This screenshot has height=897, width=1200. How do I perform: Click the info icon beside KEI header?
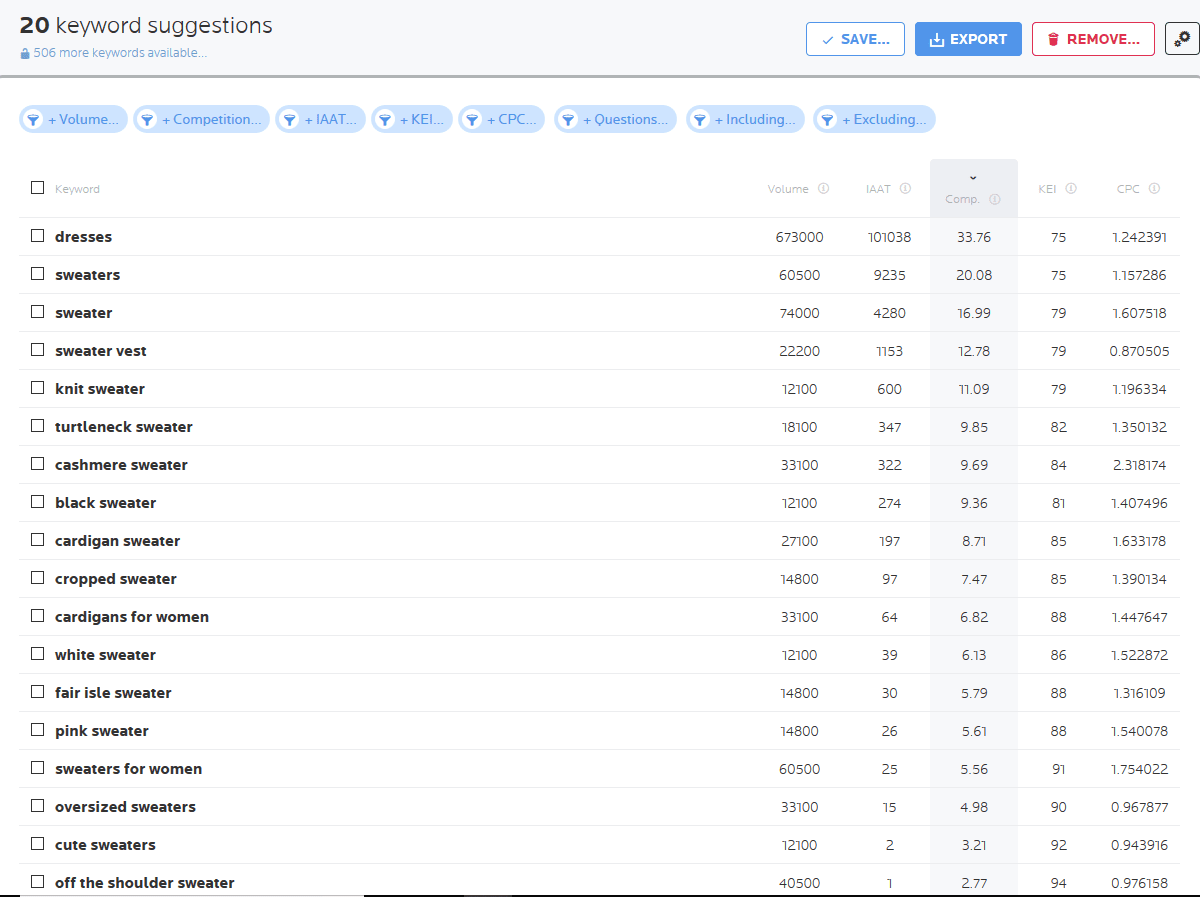1070,188
